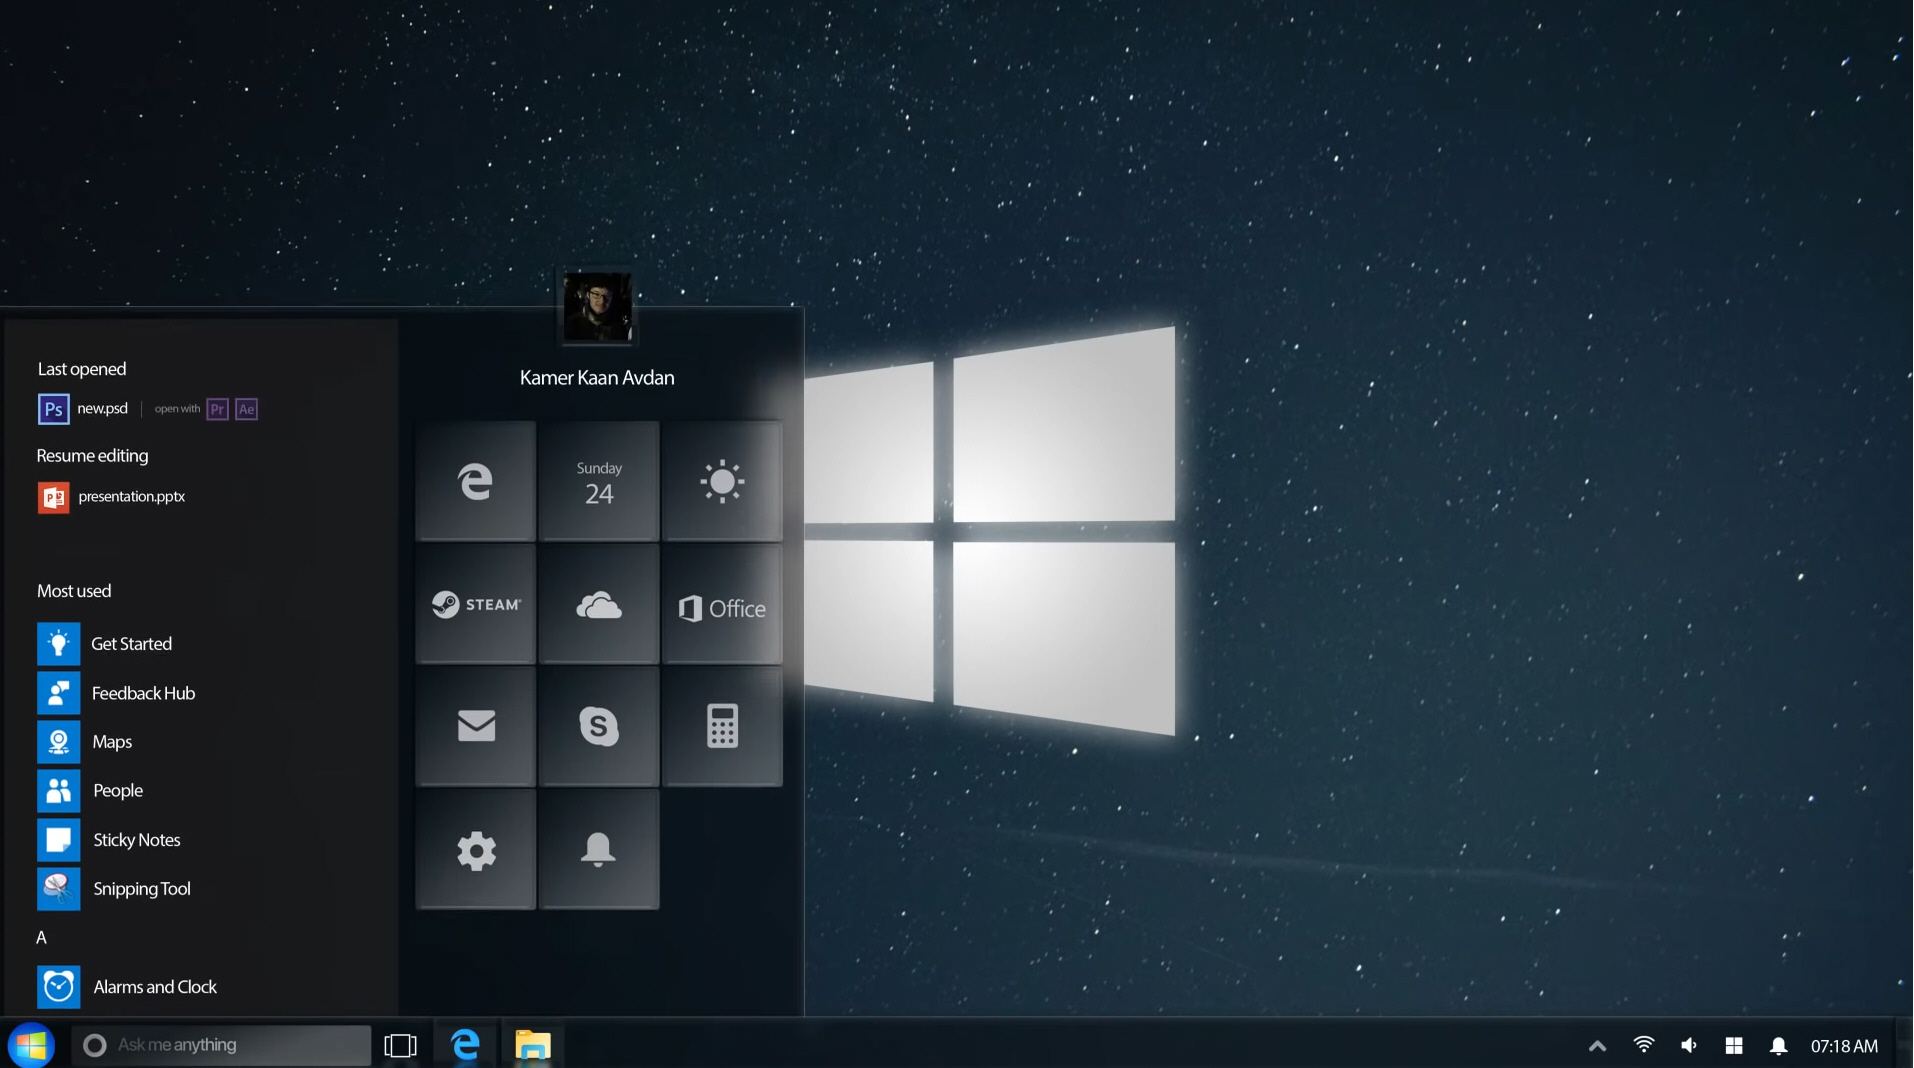Click the Alarms and Clock icon
Screen dimensions: 1914x1068
tap(59, 987)
